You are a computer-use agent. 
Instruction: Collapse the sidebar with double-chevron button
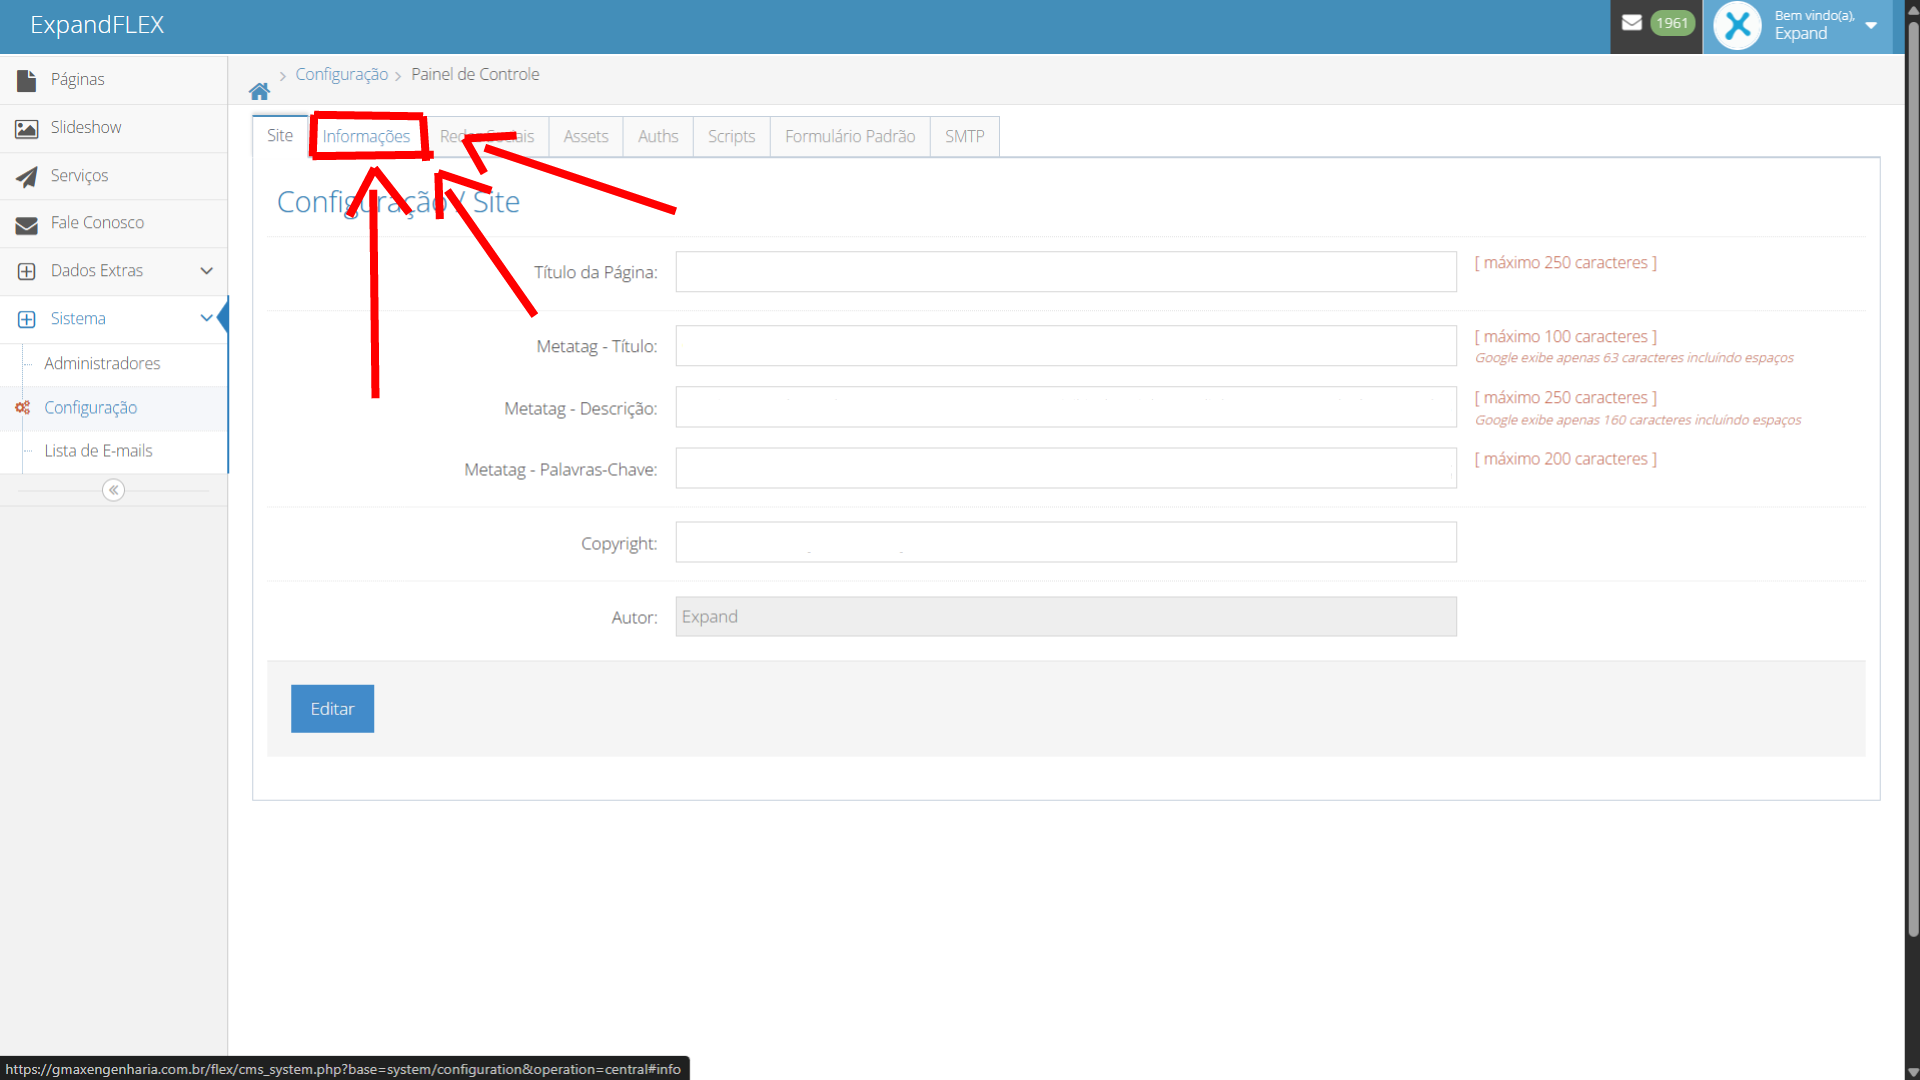(x=113, y=490)
